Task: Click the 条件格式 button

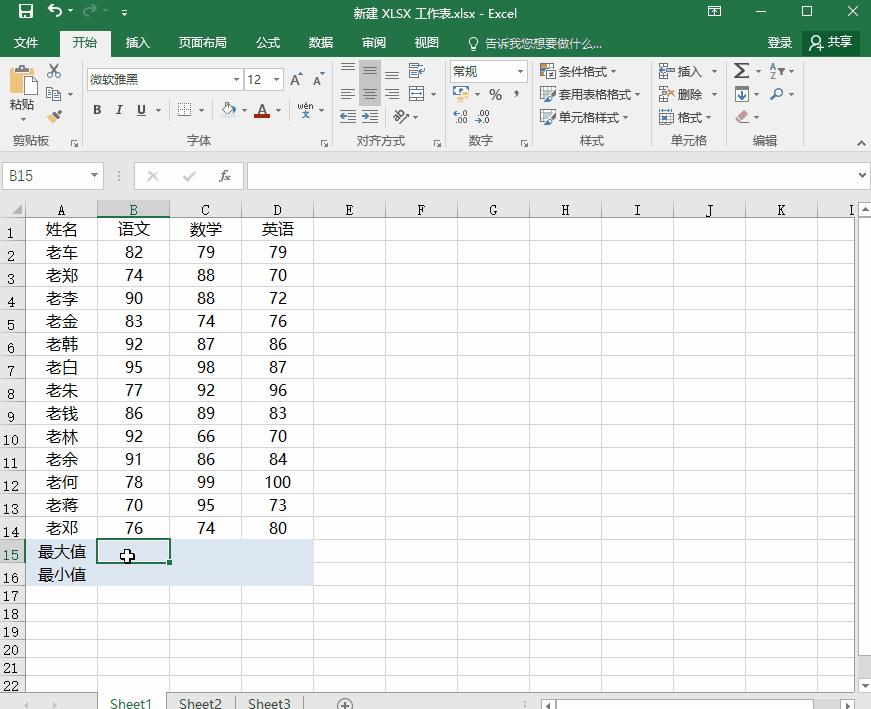Action: coord(578,71)
